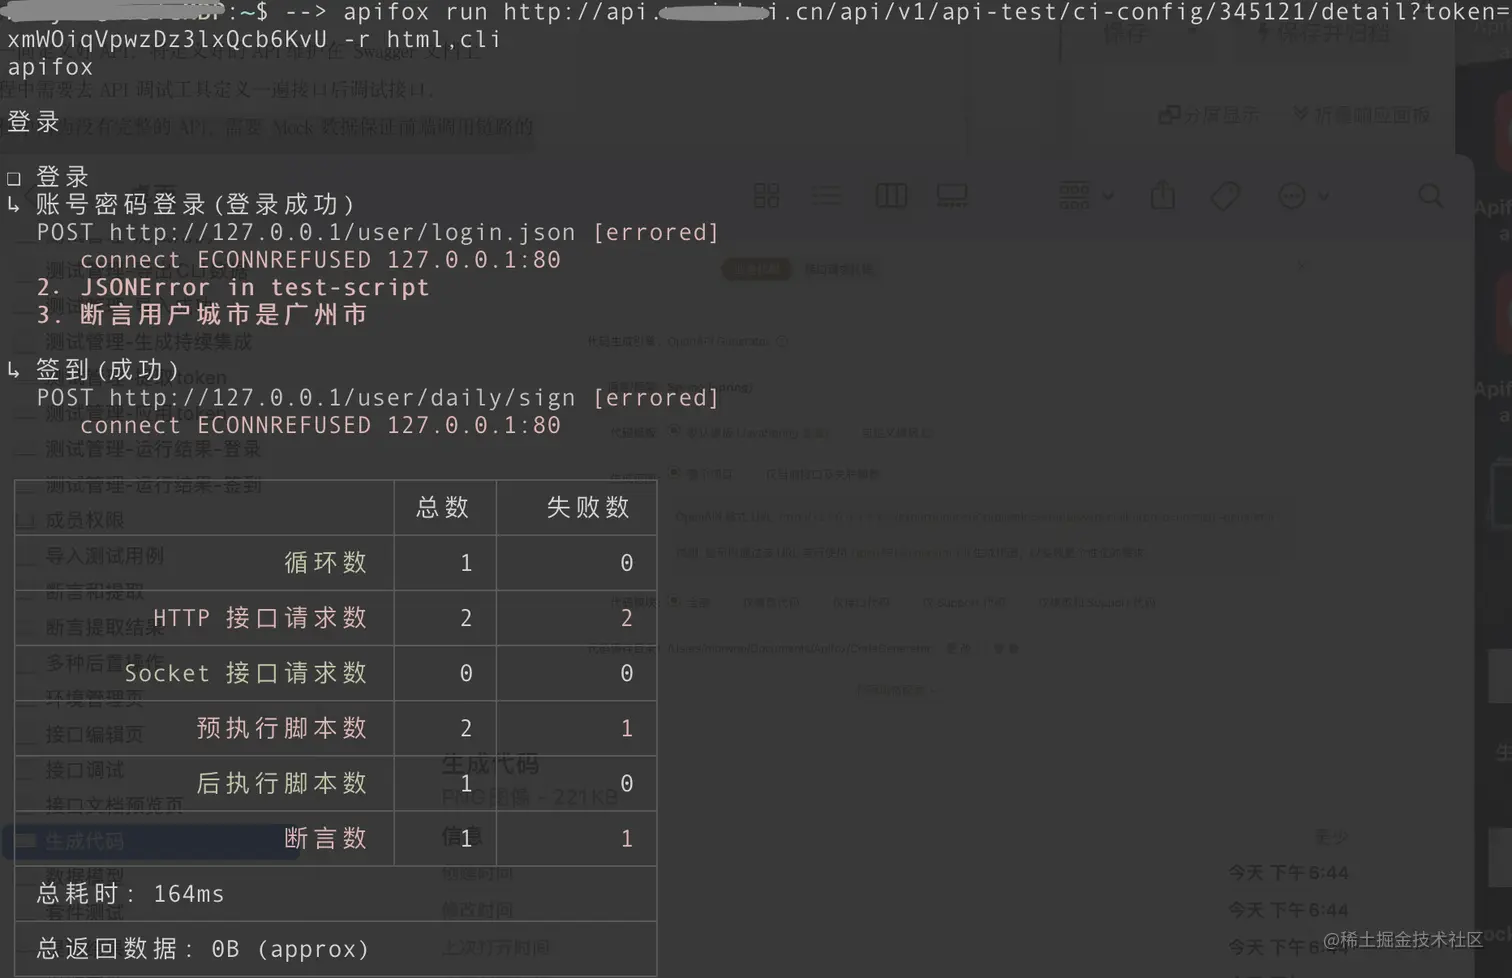
Task: Click the POST user/login.json request line
Action: pos(378,232)
